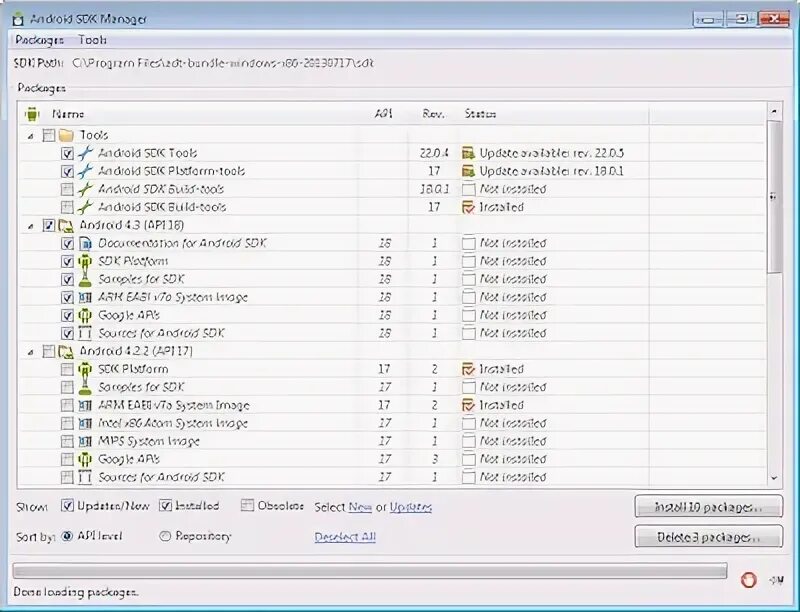Uncheck the API 18 Google APIs checkbox

click(67, 315)
